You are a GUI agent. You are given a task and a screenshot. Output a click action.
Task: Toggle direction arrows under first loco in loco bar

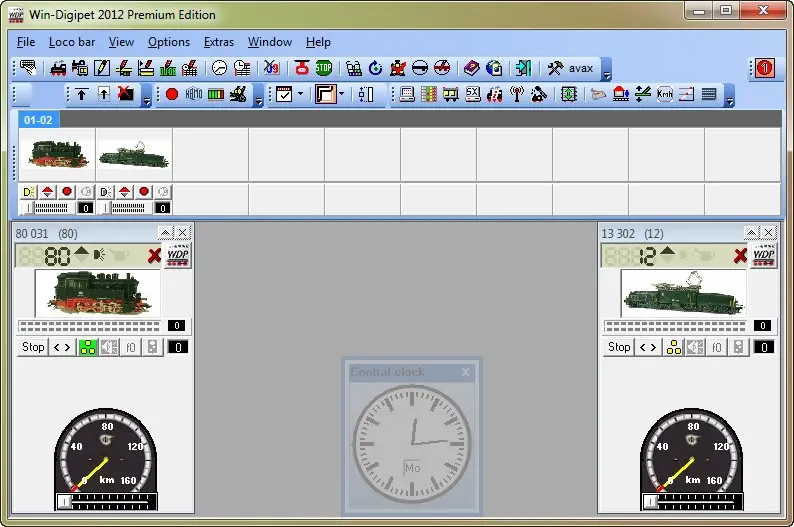[48, 192]
